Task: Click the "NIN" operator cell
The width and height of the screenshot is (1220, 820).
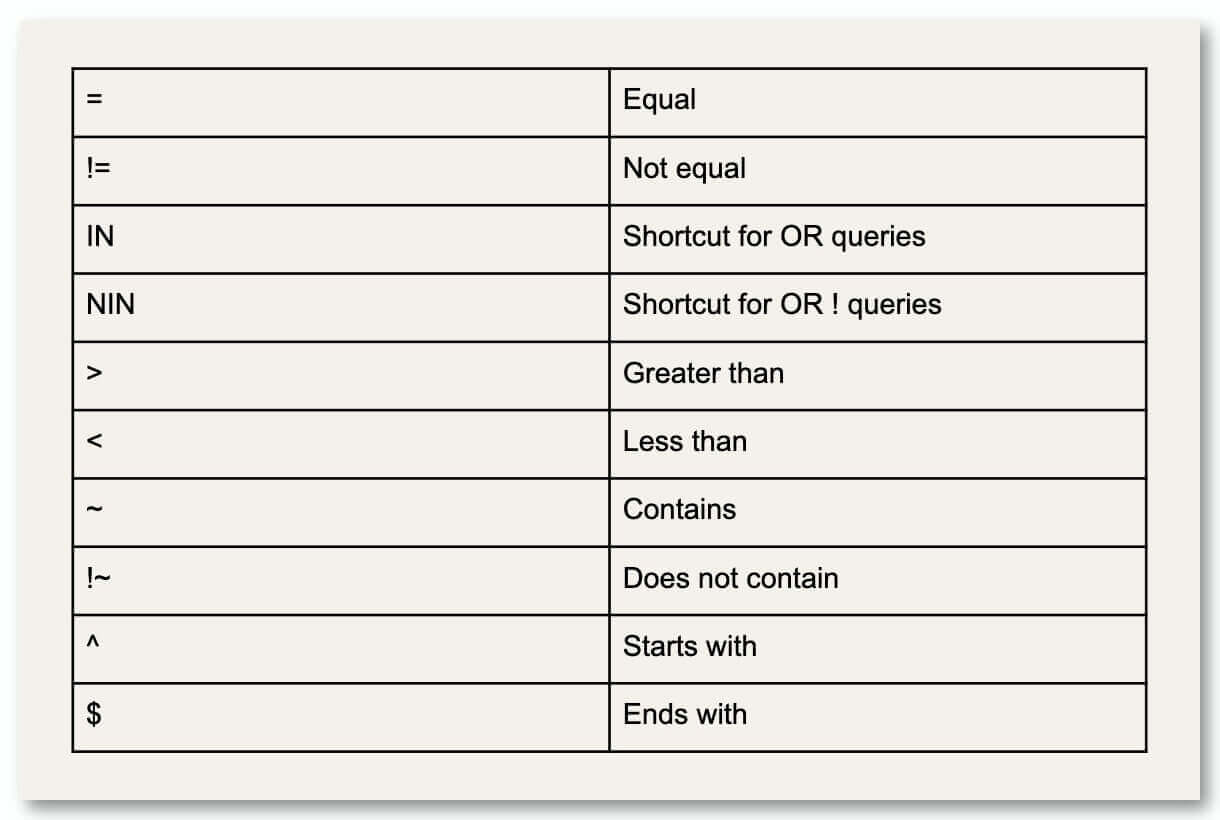Action: coord(110,304)
